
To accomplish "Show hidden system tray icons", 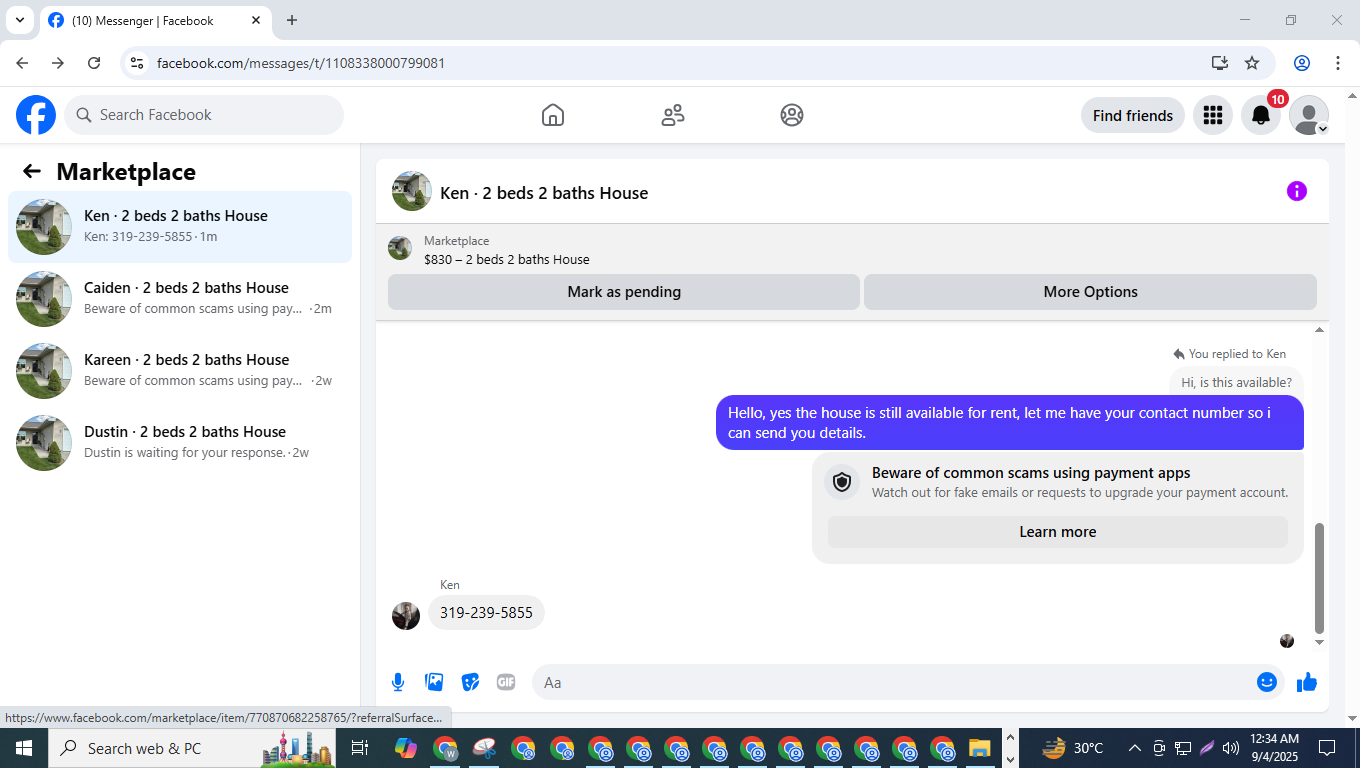I will point(1134,748).
